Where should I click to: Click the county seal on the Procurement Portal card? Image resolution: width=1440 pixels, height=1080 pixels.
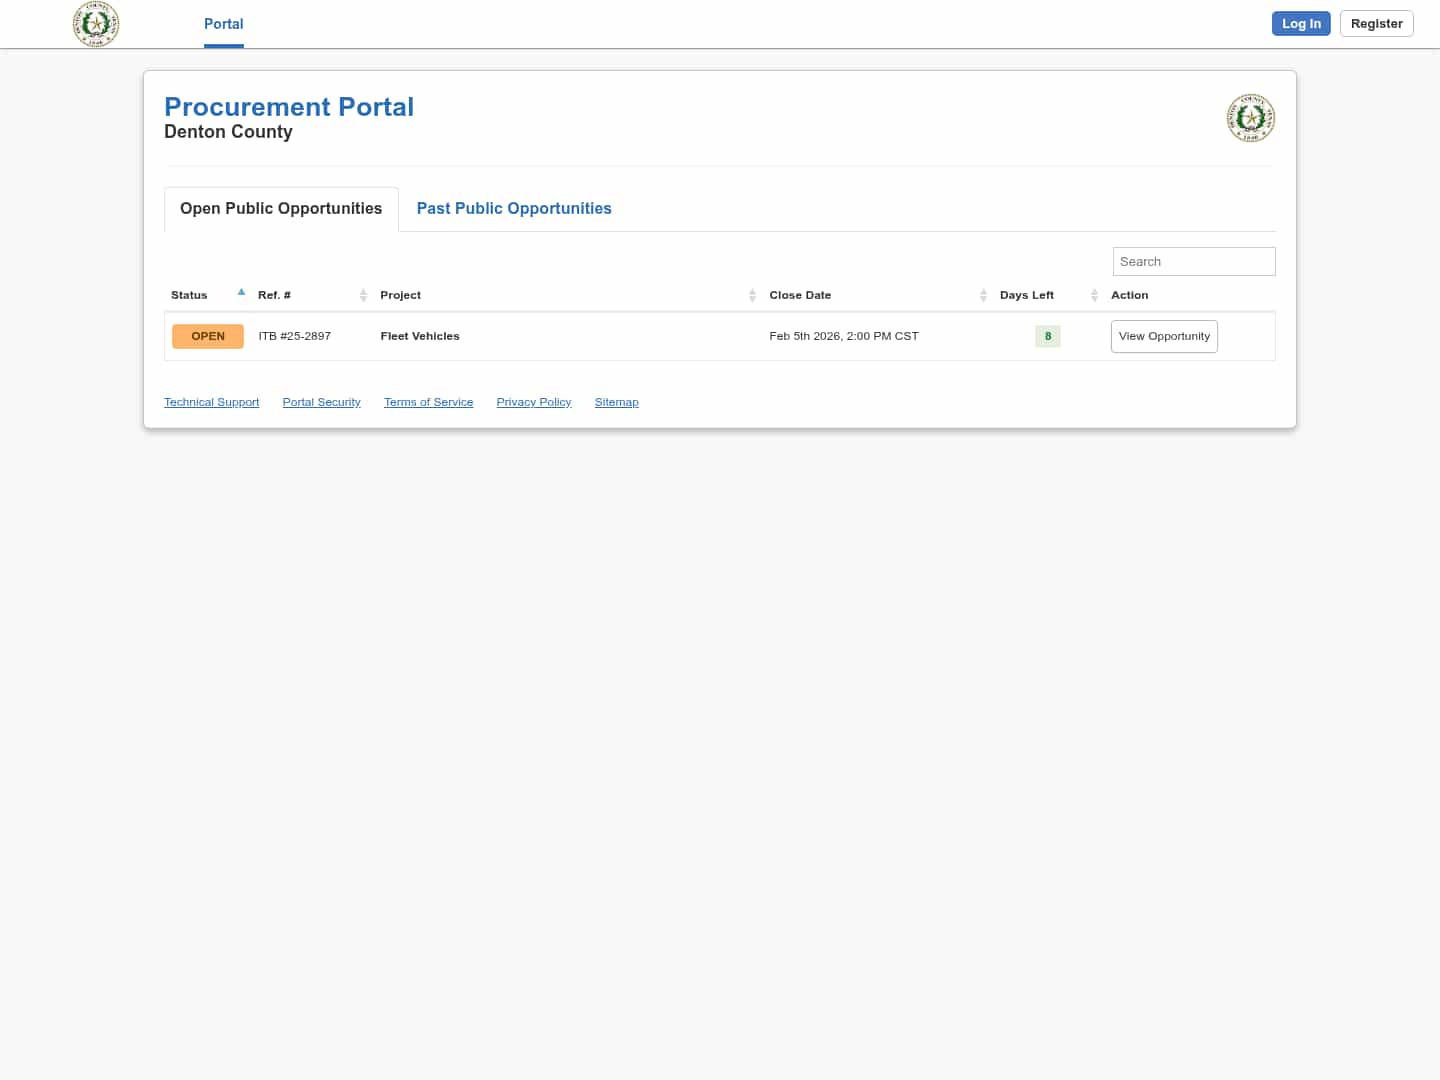pyautogui.click(x=1250, y=117)
